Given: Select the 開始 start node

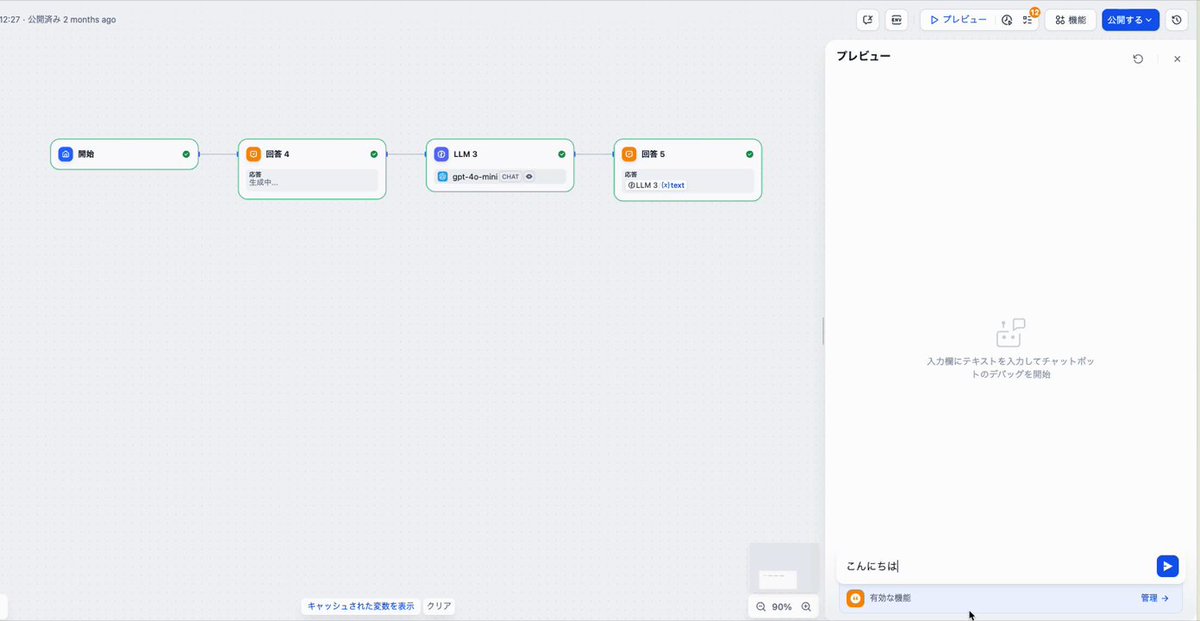Looking at the screenshot, I should tap(124, 154).
